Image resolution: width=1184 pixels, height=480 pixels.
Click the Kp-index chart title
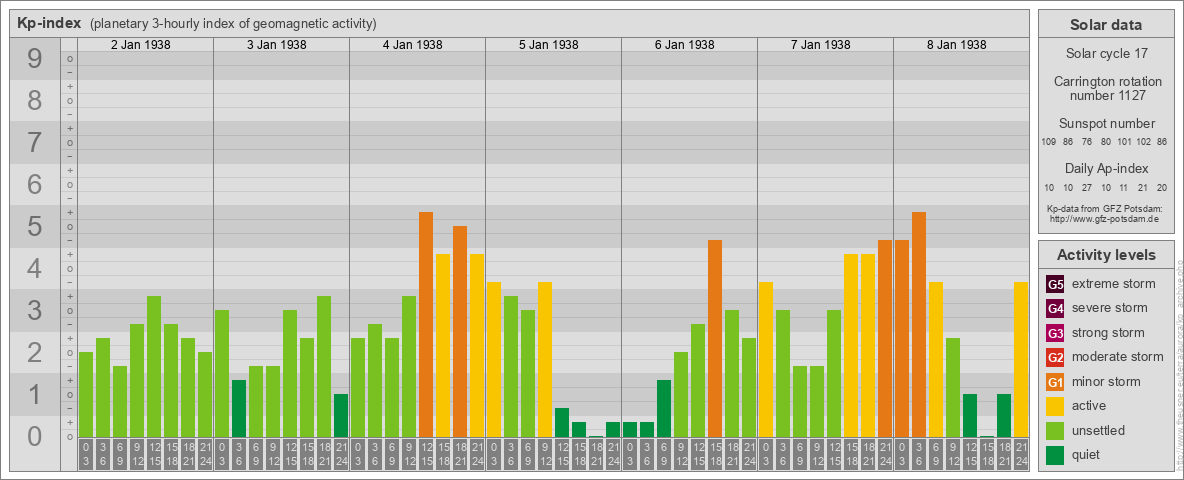(x=49, y=23)
